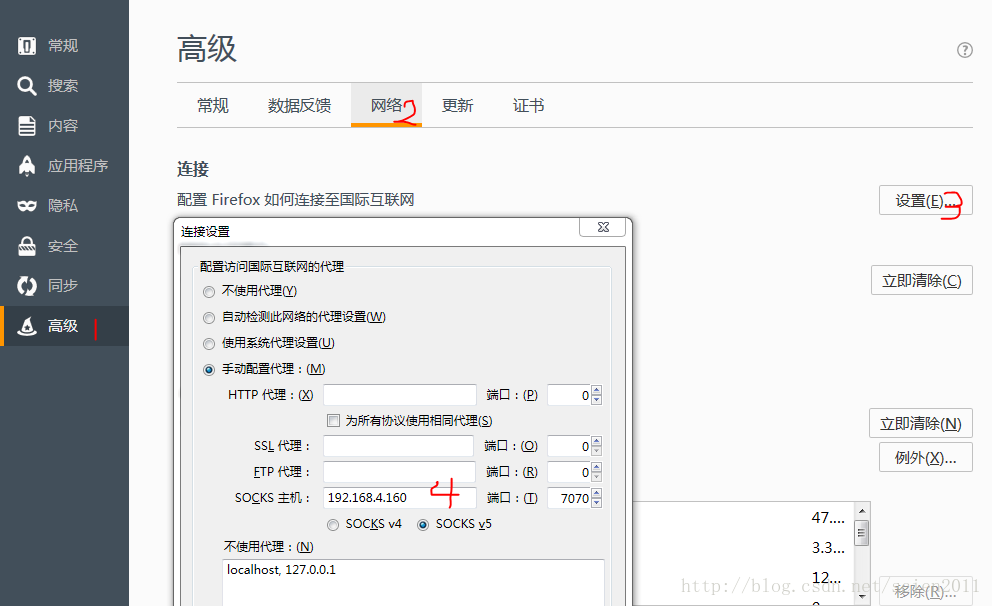Select SOCKS v4 radio button

pyautogui.click(x=333, y=524)
